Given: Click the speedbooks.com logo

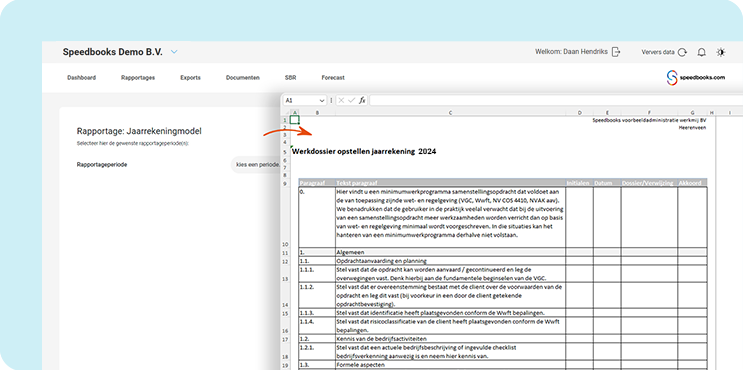Looking at the screenshot, I should pyautogui.click(x=696, y=78).
